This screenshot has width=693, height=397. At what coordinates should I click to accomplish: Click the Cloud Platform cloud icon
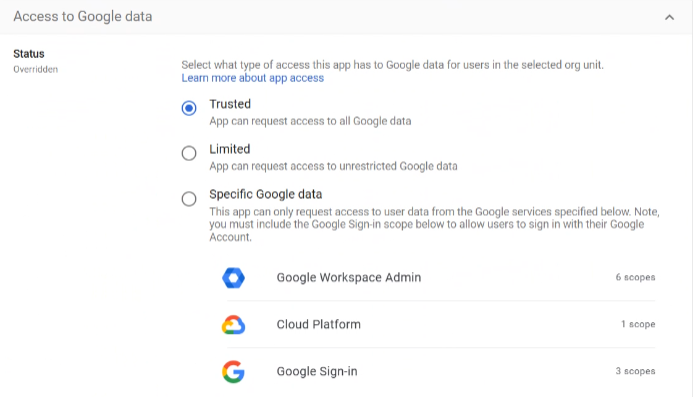coord(233,325)
